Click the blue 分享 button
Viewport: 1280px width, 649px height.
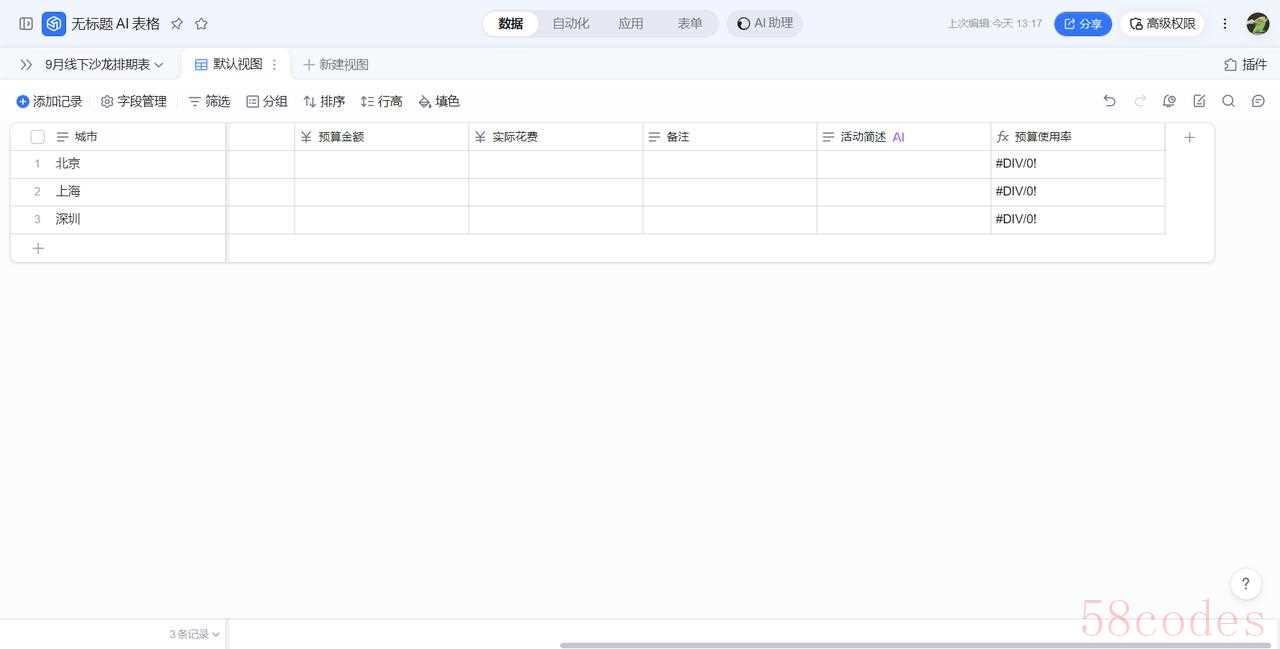(x=1082, y=24)
